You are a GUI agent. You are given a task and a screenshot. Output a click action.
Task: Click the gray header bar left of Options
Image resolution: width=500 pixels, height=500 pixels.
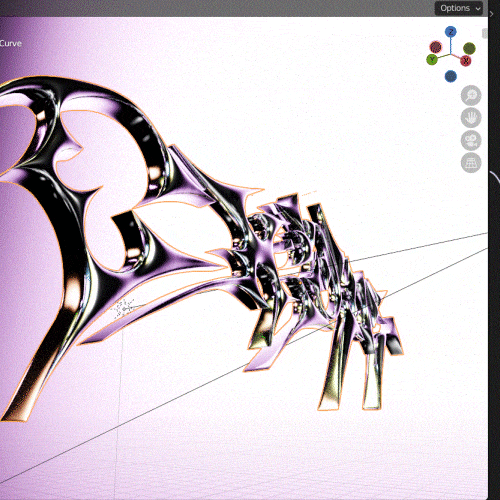pos(217,8)
